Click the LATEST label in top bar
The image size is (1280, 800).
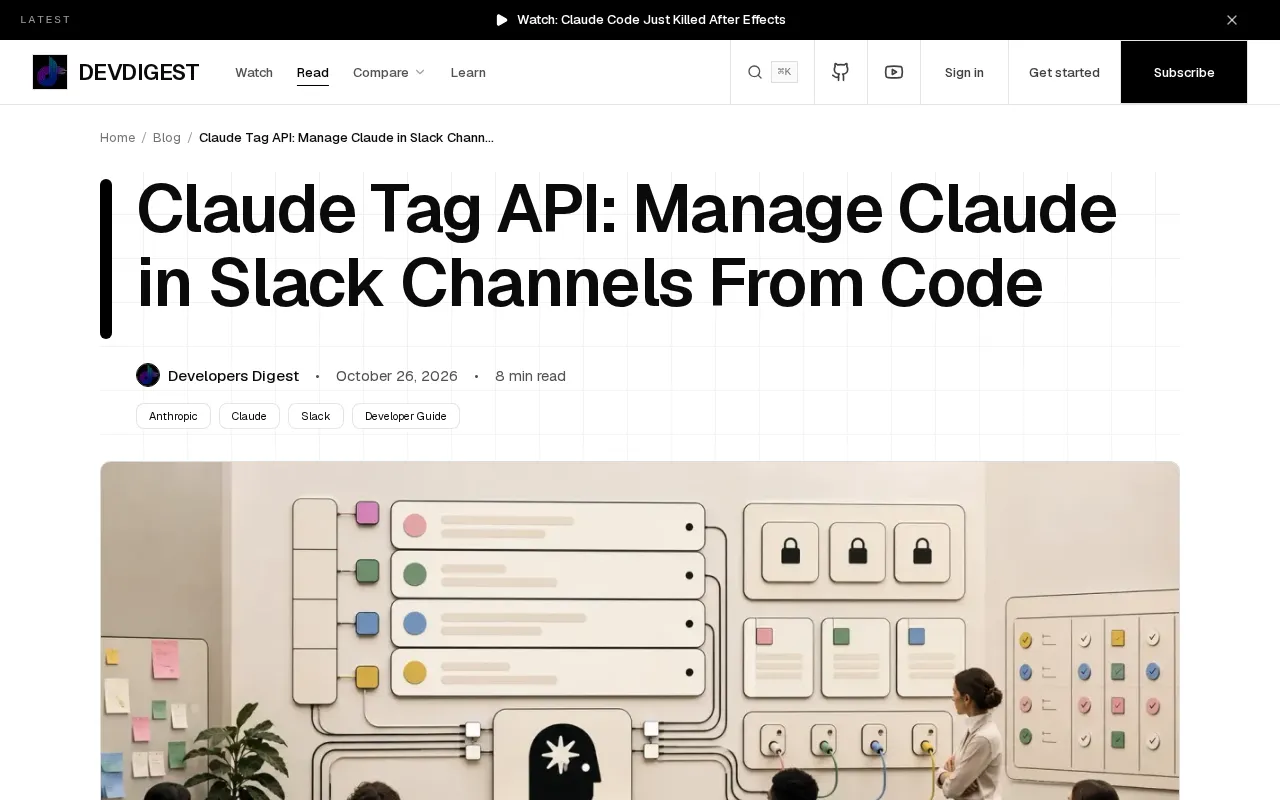(46, 20)
